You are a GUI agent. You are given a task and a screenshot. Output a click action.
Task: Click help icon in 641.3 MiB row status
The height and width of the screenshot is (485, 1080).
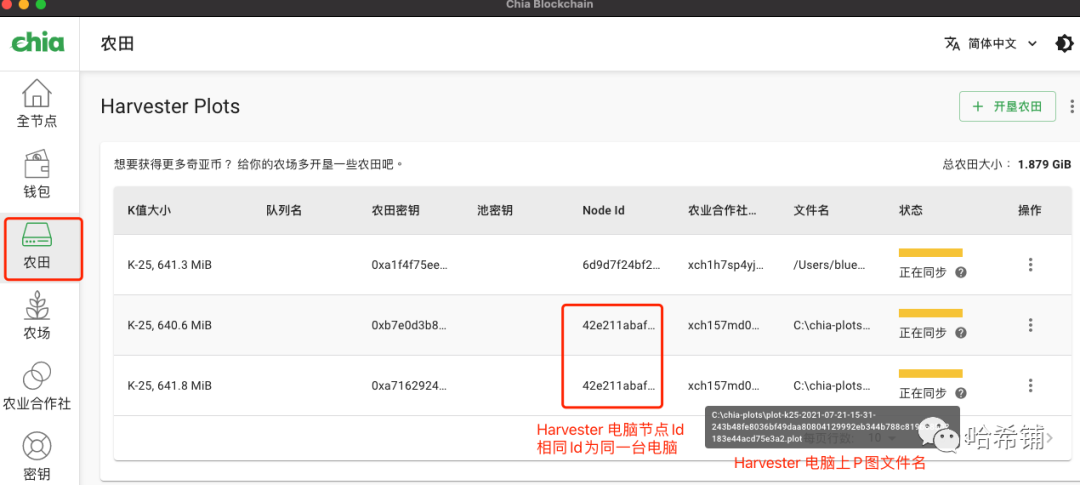coord(961,272)
